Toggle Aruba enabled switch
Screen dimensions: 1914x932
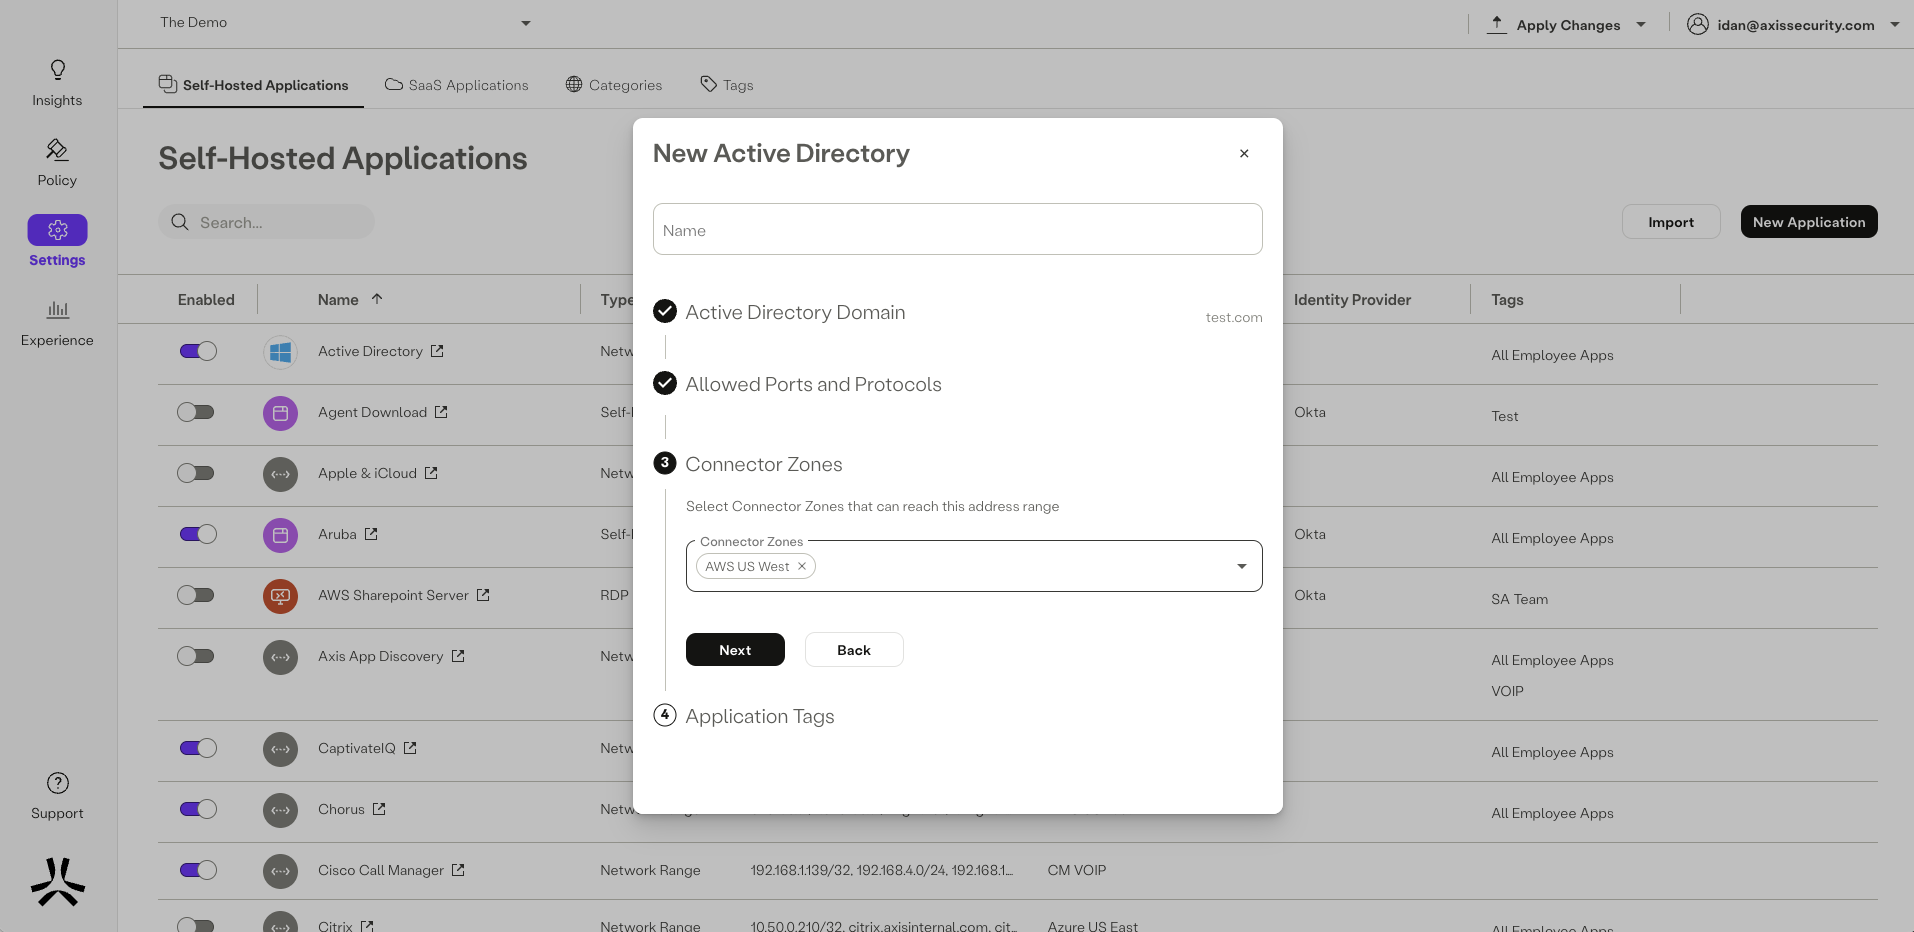point(198,534)
